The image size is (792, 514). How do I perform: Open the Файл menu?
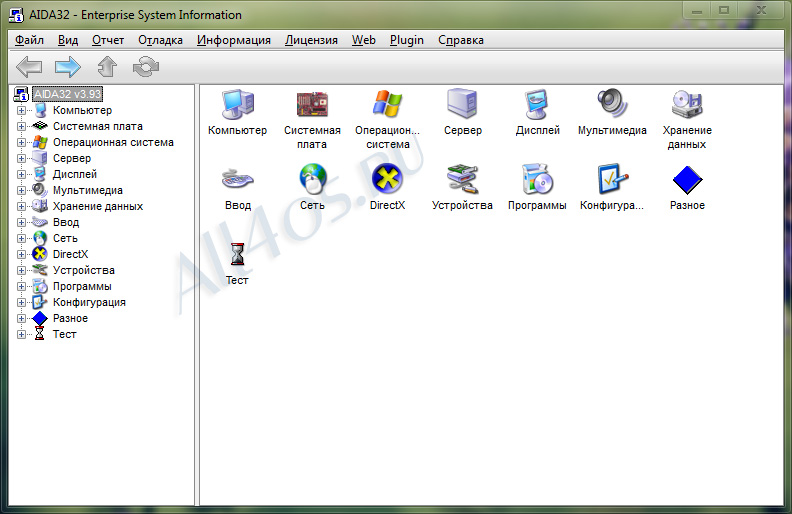point(29,40)
